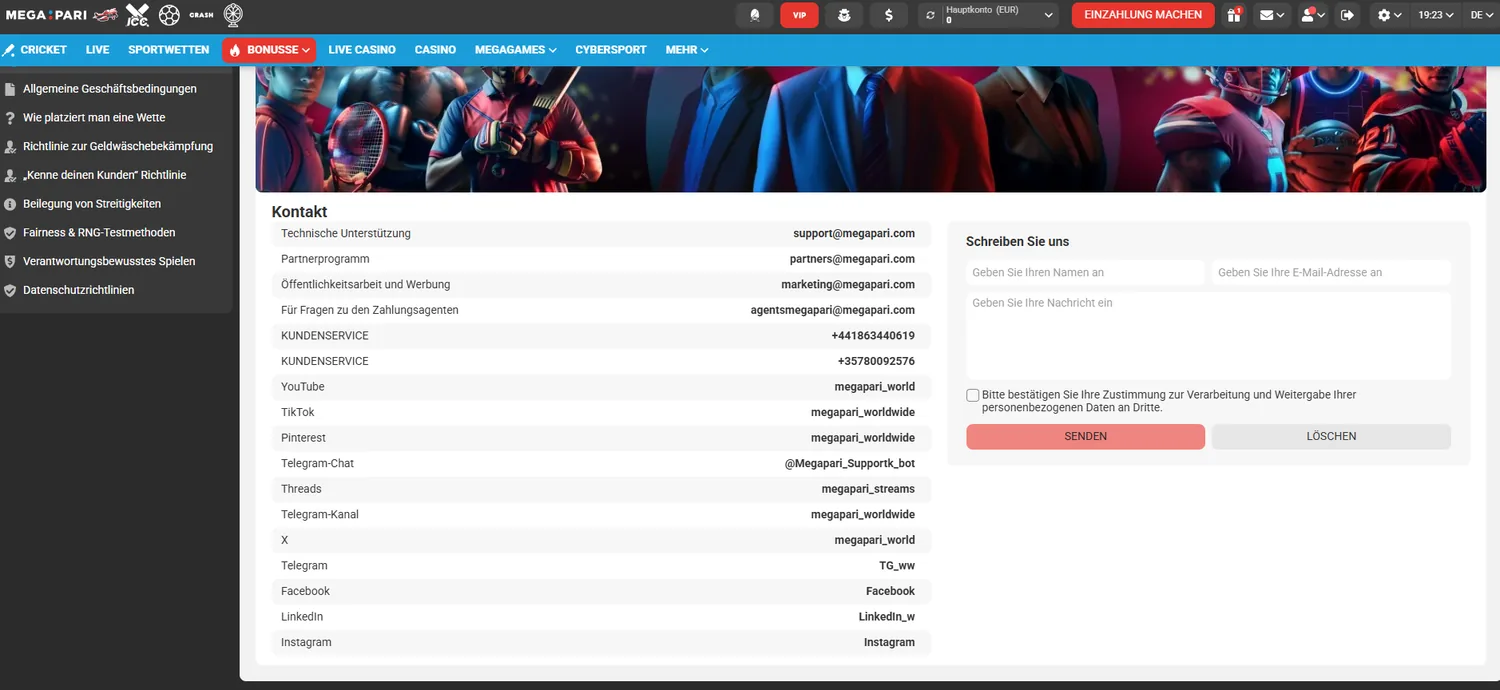1500x690 pixels.
Task: Focus the name input field
Action: (1085, 272)
